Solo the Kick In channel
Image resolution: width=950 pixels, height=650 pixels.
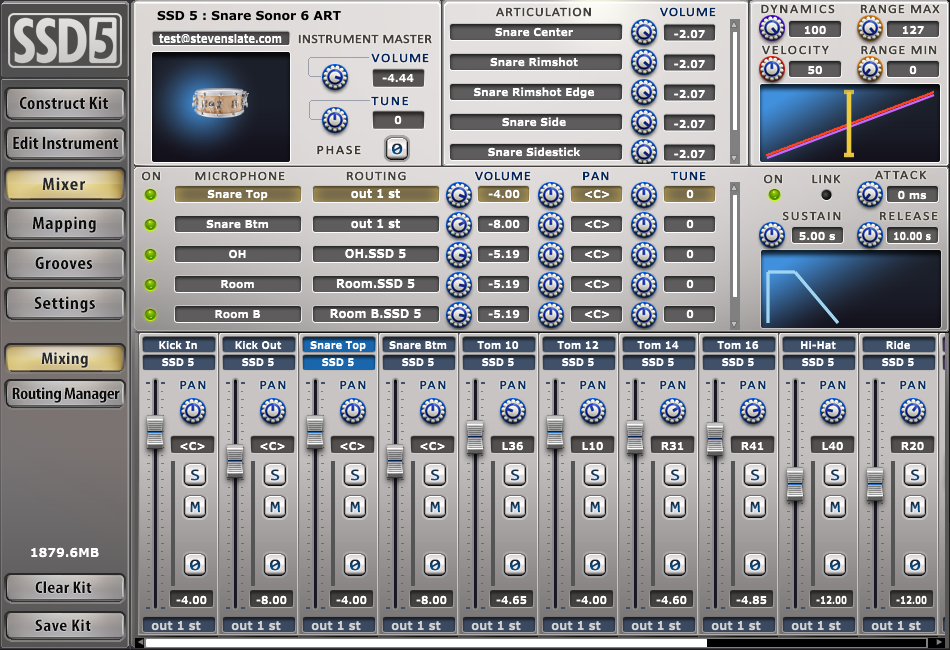[194, 475]
